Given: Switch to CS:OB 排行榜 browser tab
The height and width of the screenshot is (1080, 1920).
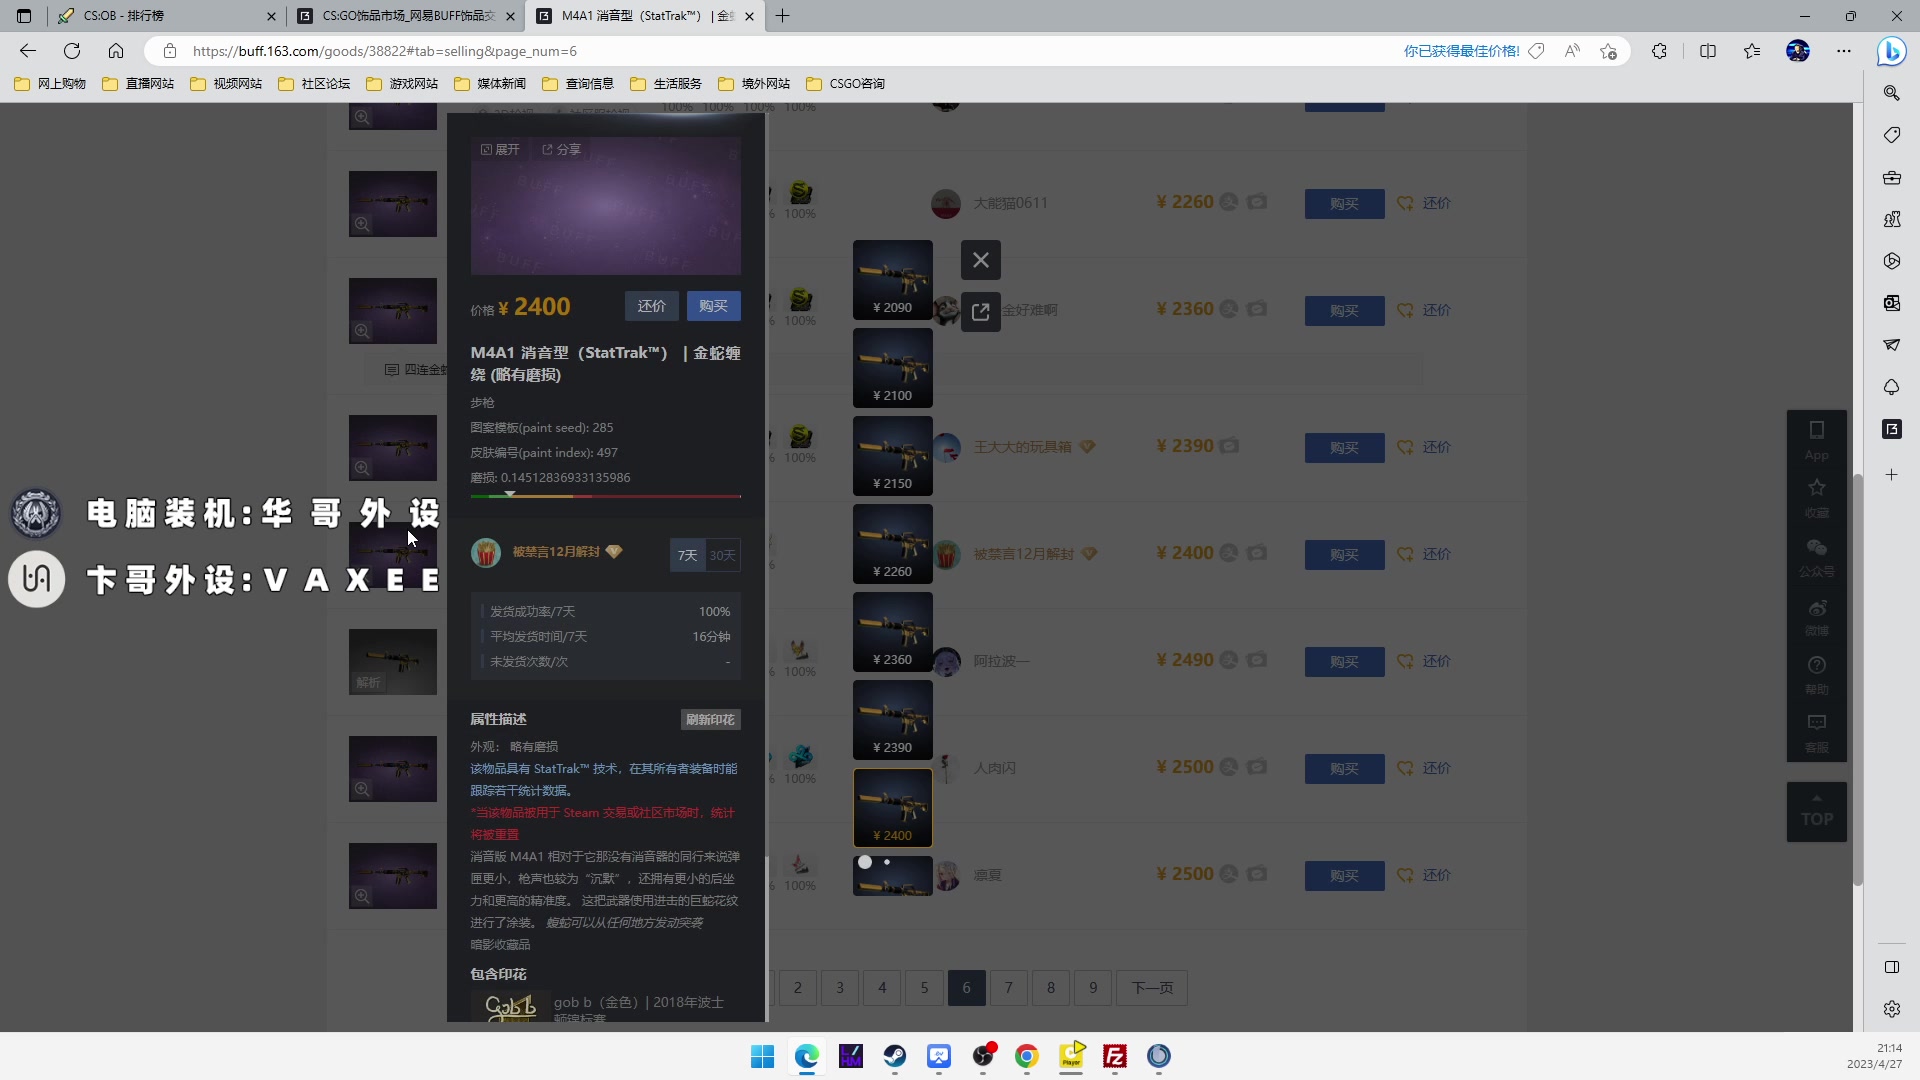Looking at the screenshot, I should 166,16.
